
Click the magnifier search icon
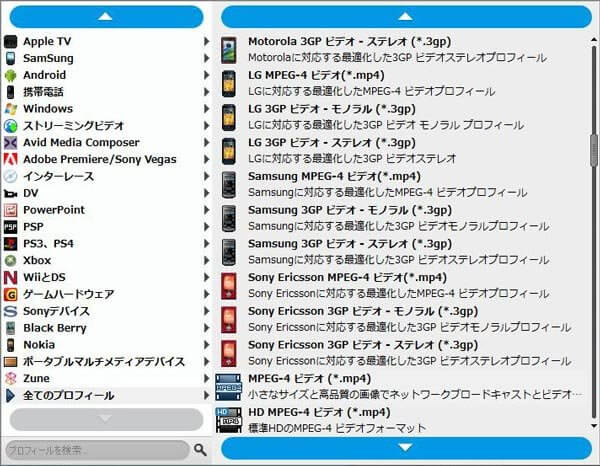[x=200, y=450]
